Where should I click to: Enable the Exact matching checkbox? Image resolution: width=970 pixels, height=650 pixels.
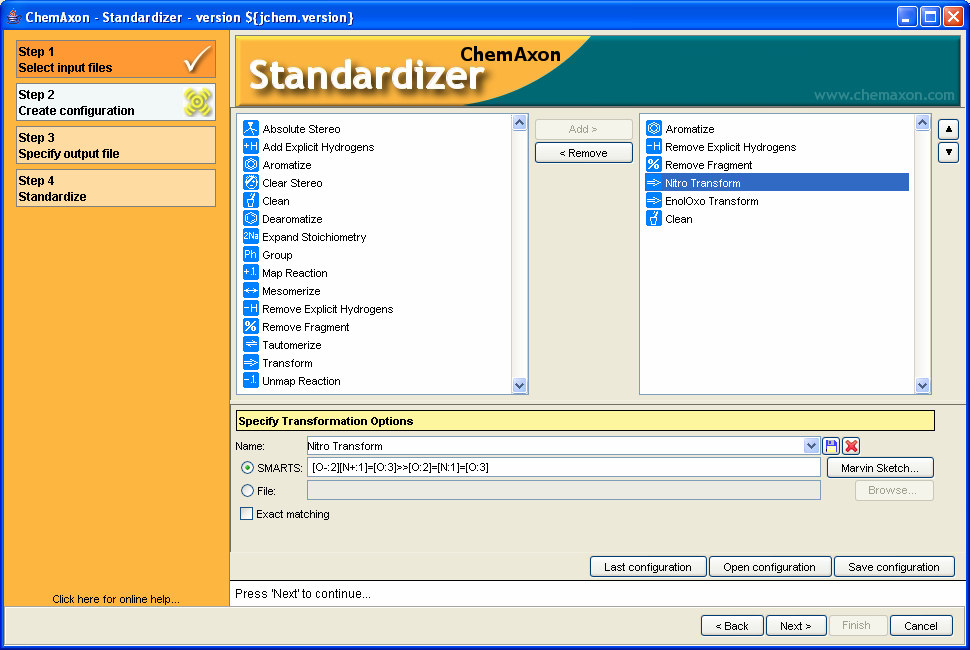(246, 513)
